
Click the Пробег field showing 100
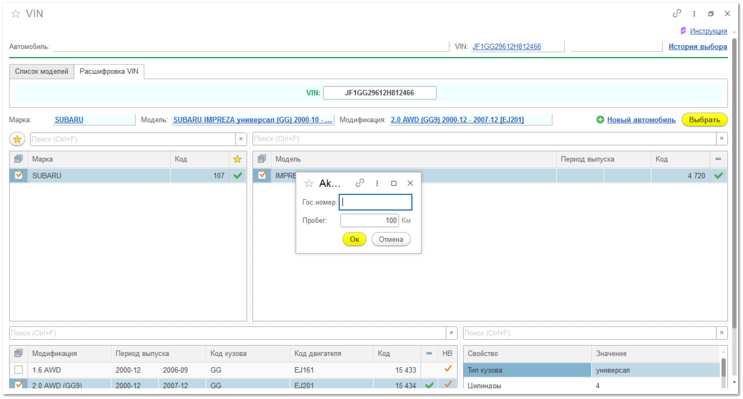[x=369, y=220]
